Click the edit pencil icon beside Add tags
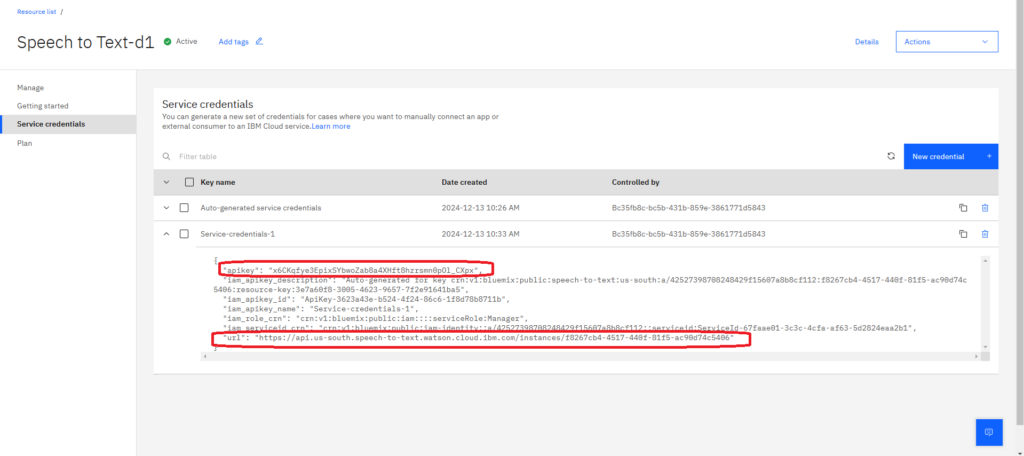1024x456 pixels. pos(259,41)
